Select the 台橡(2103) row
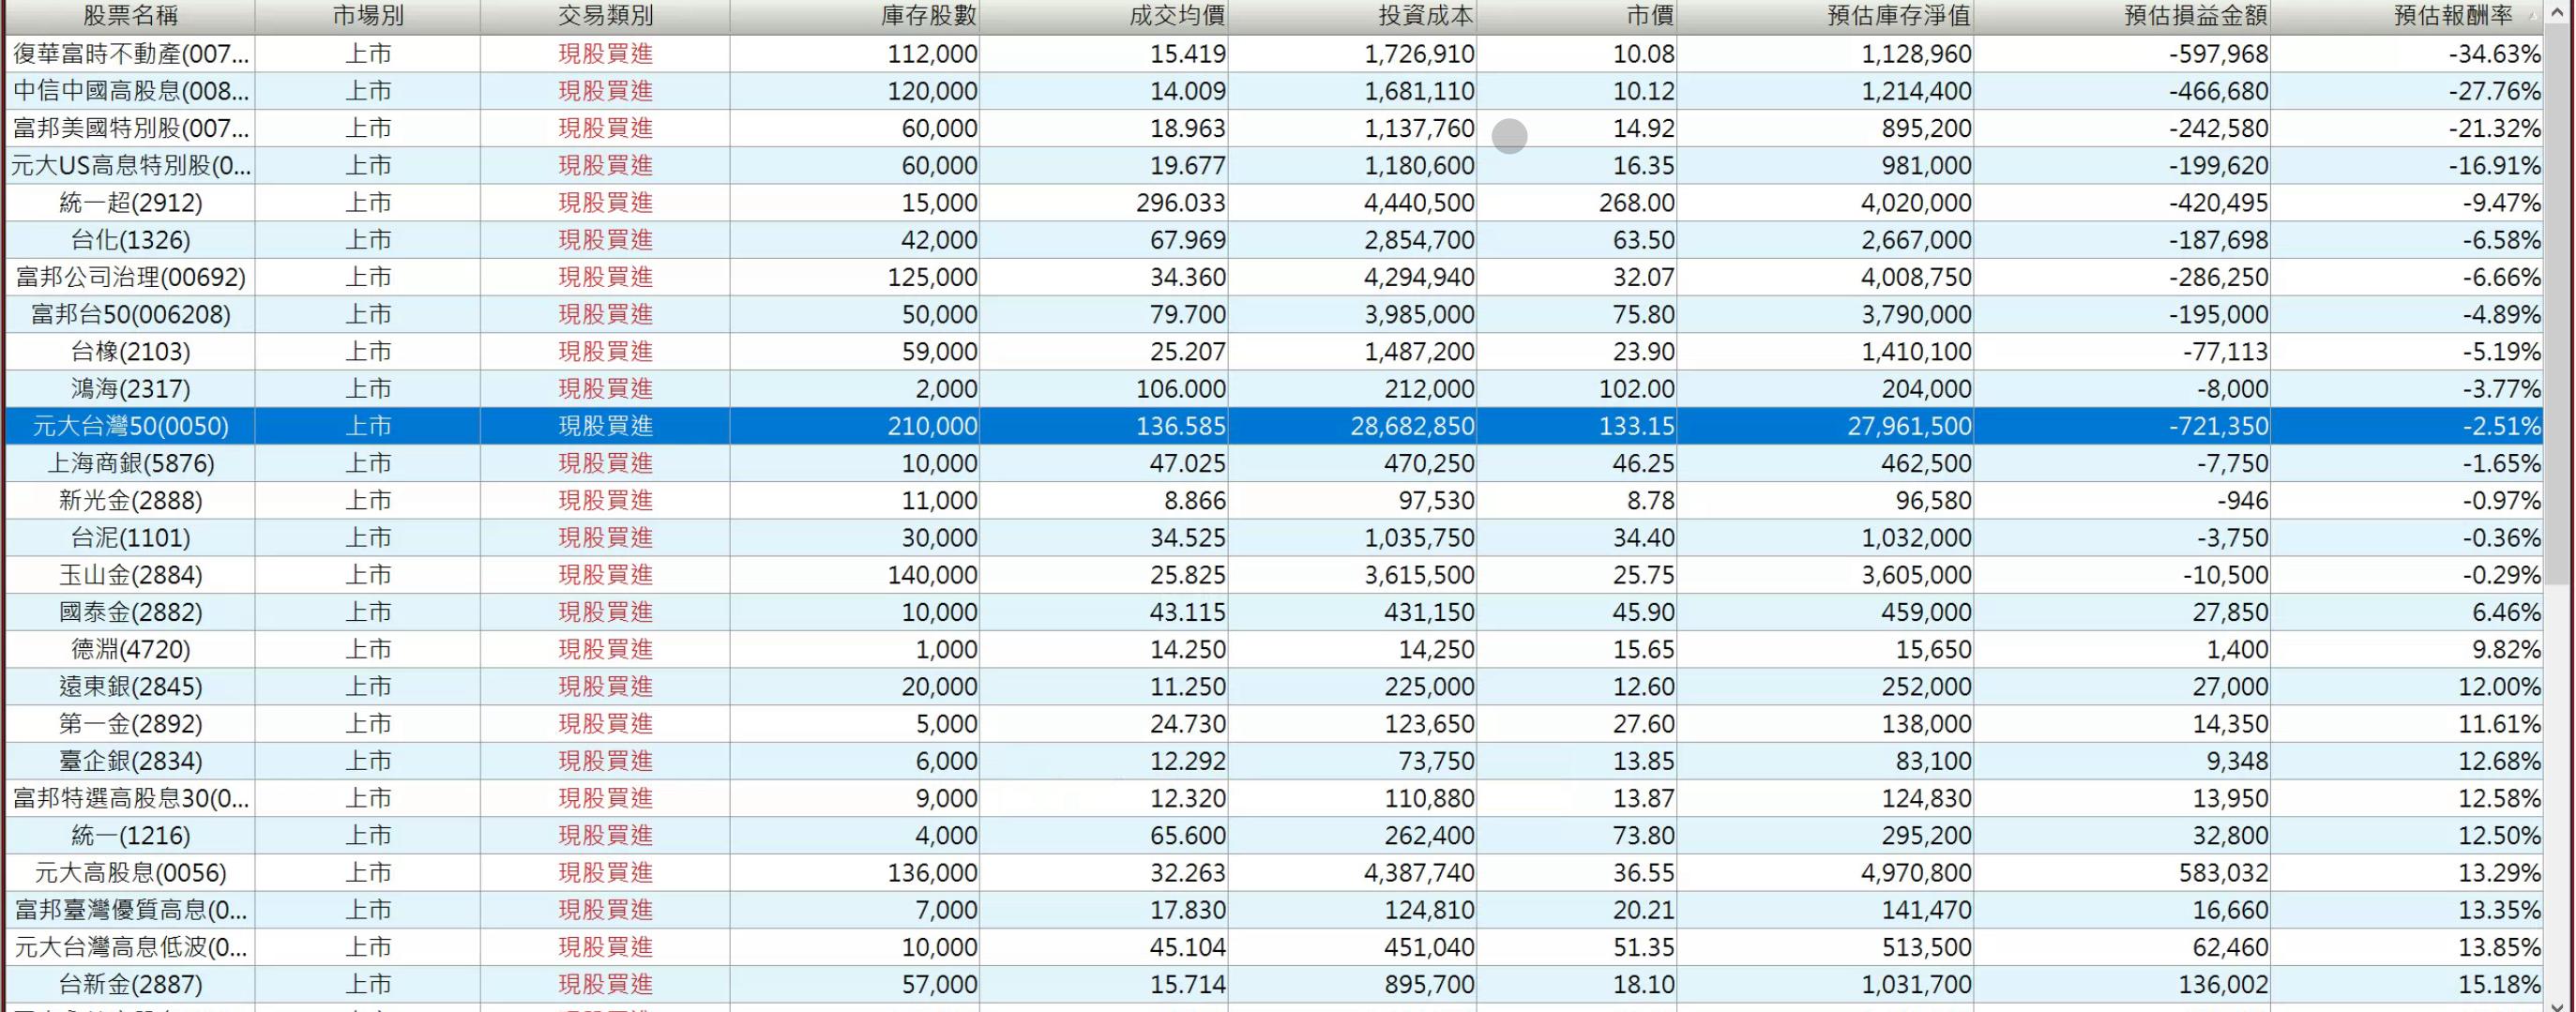This screenshot has width=2576, height=1012. 1274,352
